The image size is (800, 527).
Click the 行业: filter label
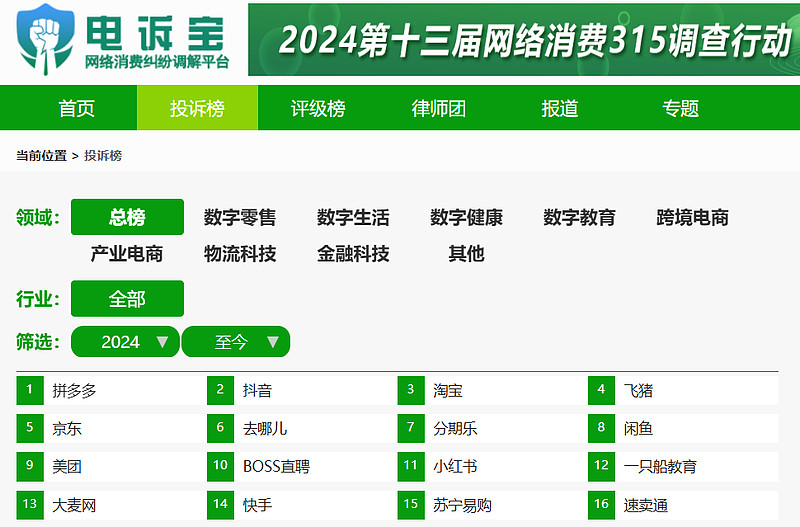(38, 299)
